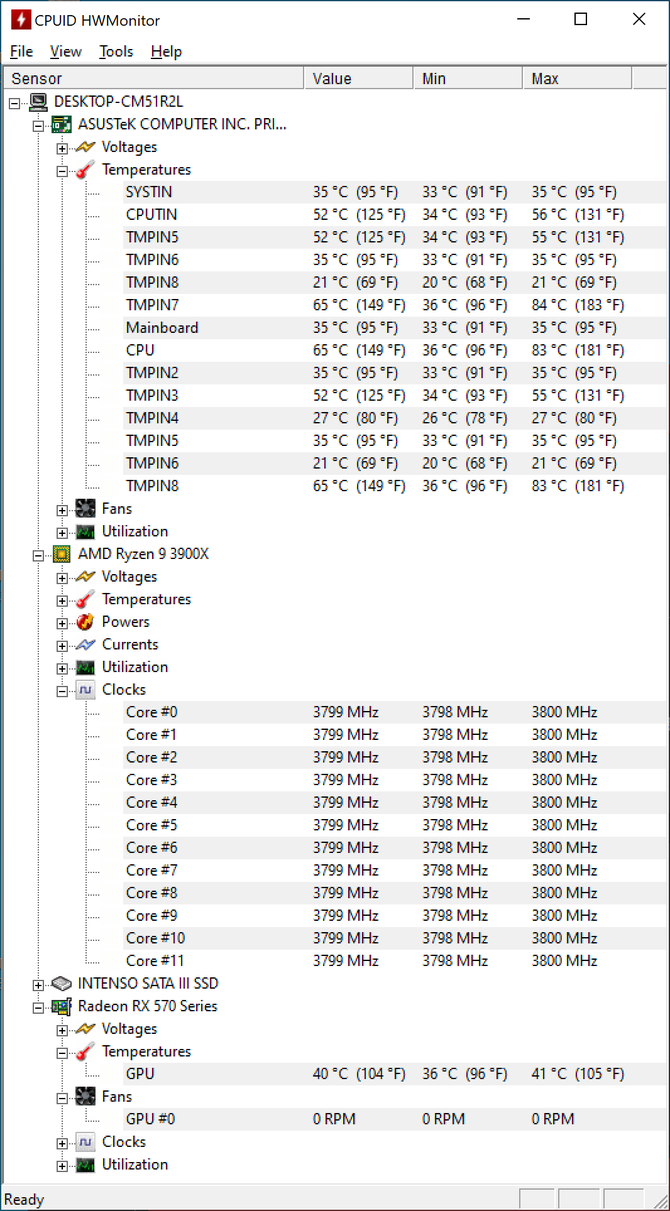Select the Core #5 clock row
The width and height of the screenshot is (670, 1211).
(394, 825)
